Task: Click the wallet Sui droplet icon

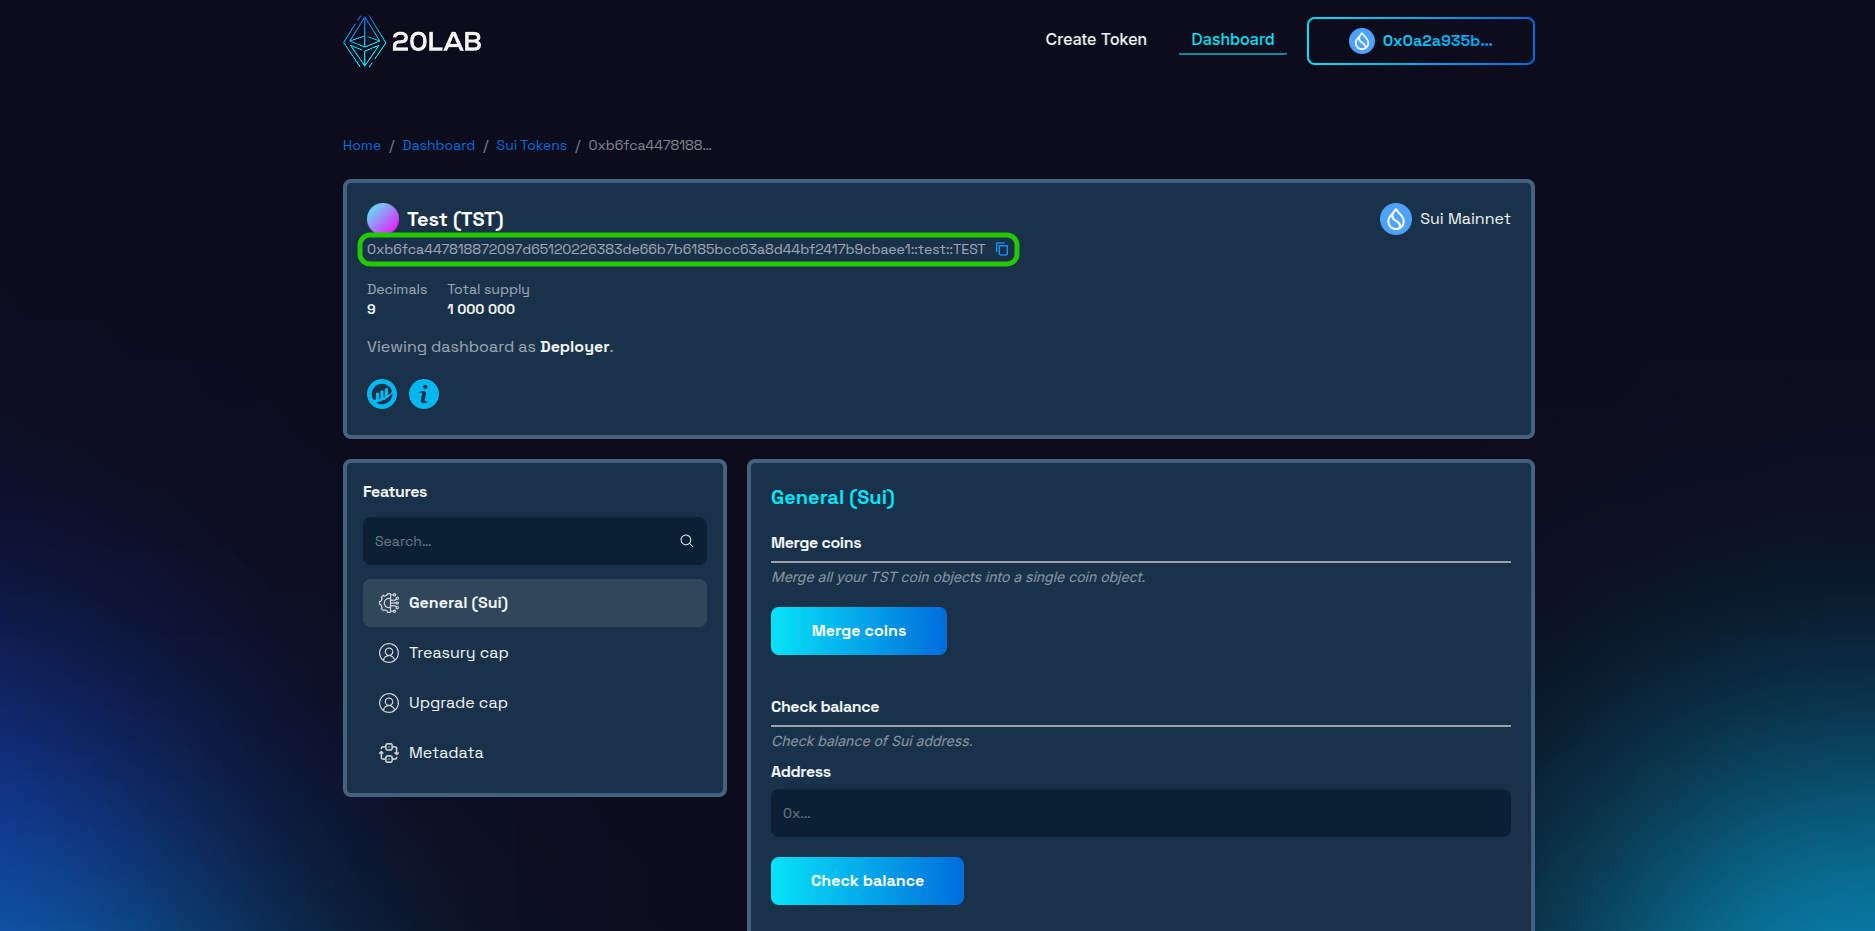Action: pyautogui.click(x=1362, y=41)
